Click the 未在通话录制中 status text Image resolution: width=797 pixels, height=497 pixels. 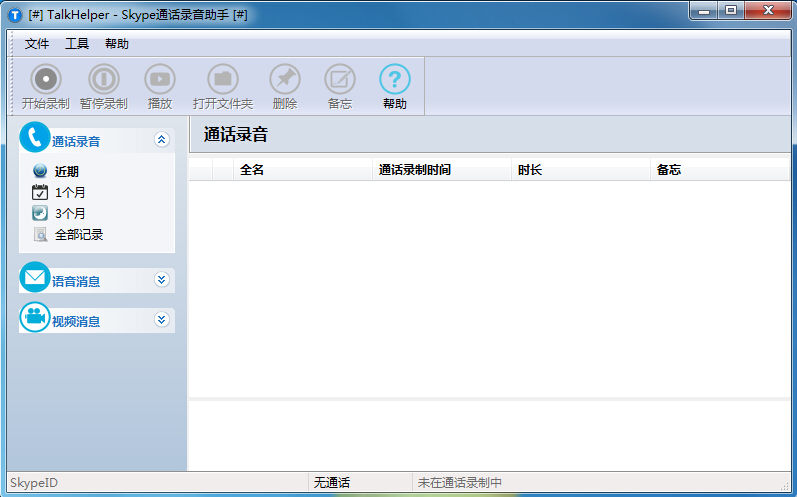pyautogui.click(x=459, y=482)
